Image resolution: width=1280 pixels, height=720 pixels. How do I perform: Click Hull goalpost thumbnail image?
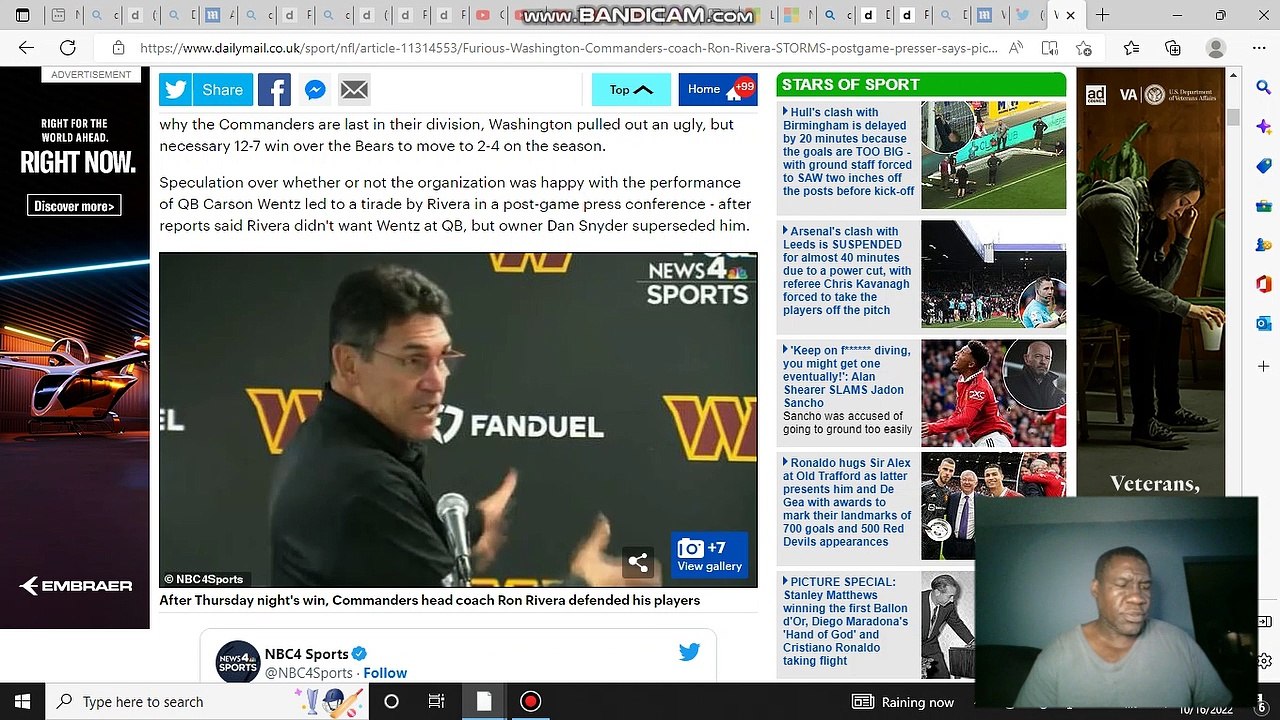tap(993, 155)
